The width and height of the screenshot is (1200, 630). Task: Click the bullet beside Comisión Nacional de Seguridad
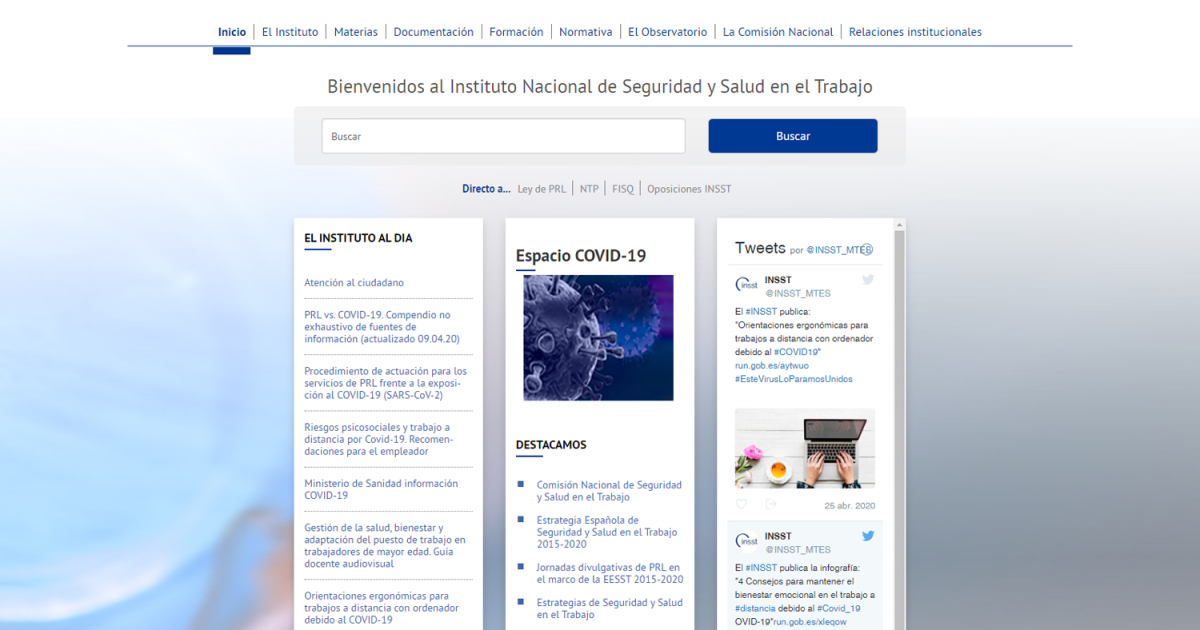[x=520, y=485]
